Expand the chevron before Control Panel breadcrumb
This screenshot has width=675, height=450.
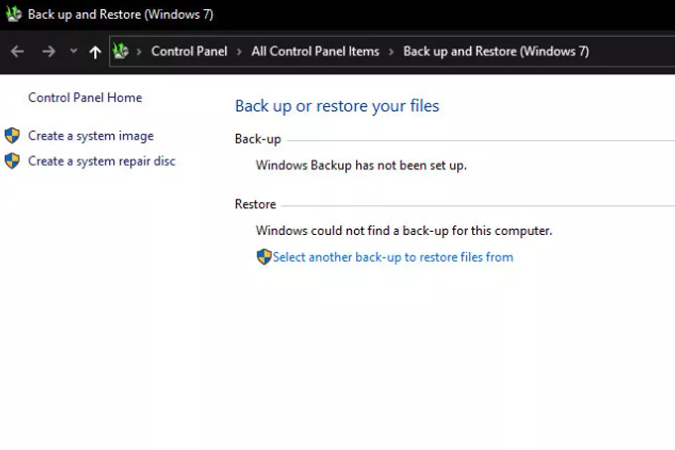click(140, 51)
